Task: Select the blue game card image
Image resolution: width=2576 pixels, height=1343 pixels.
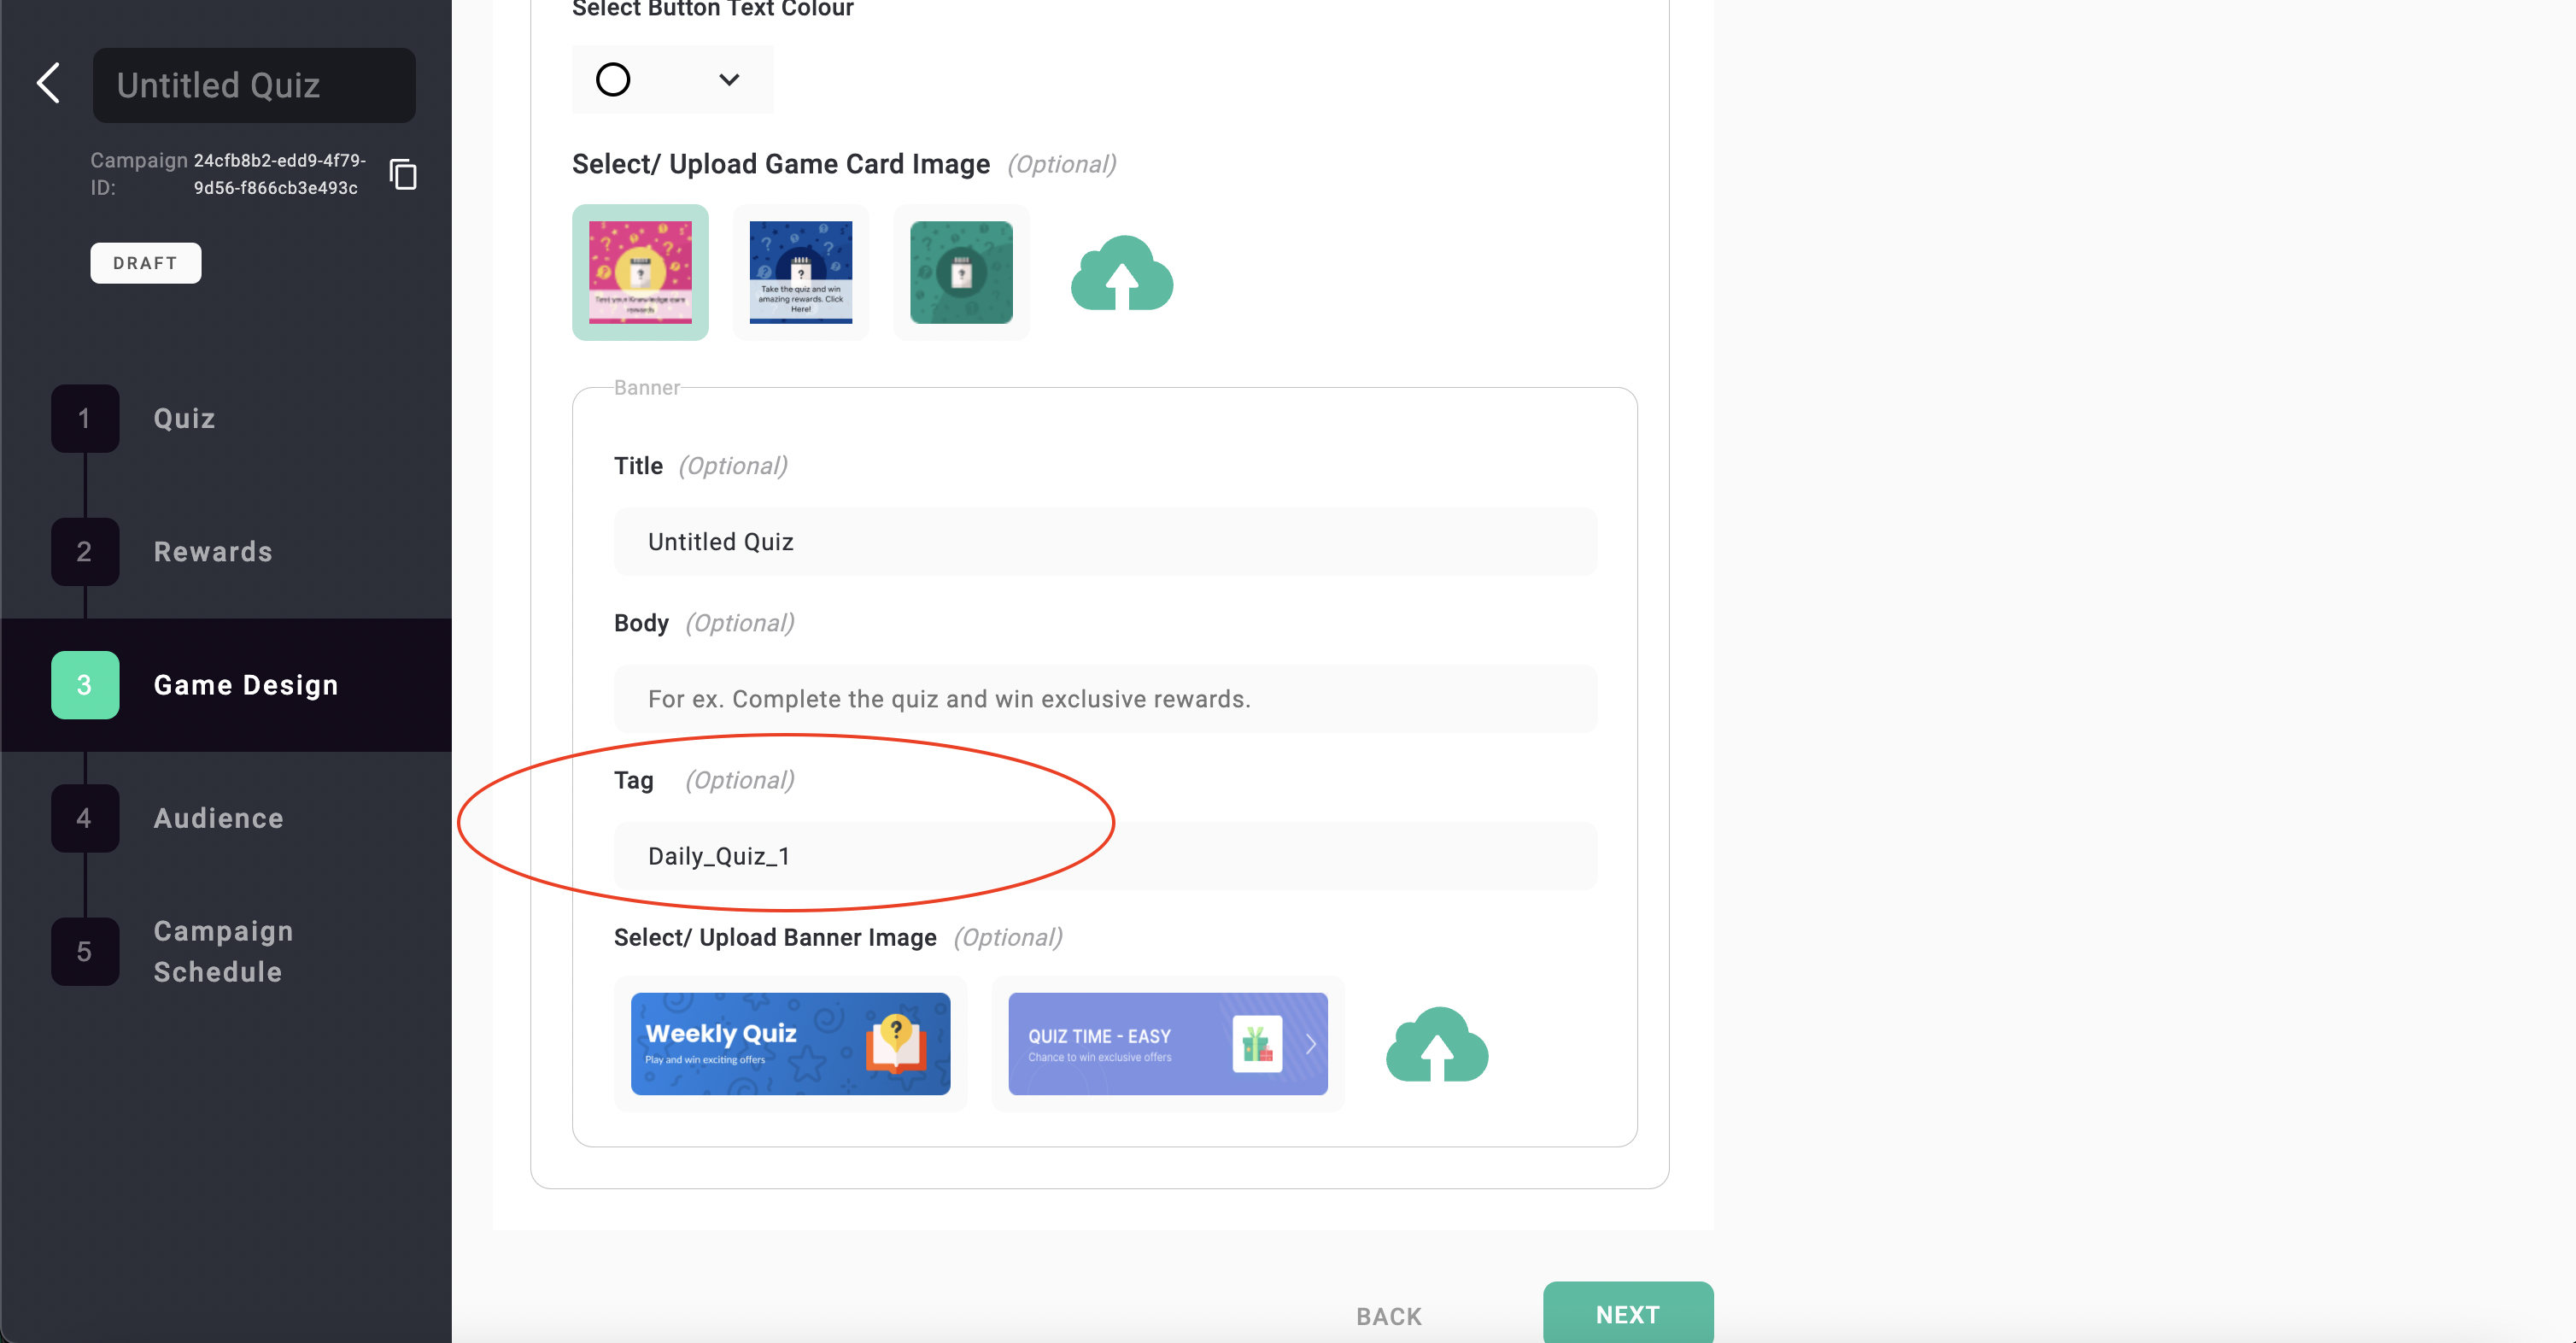Action: (x=800, y=272)
